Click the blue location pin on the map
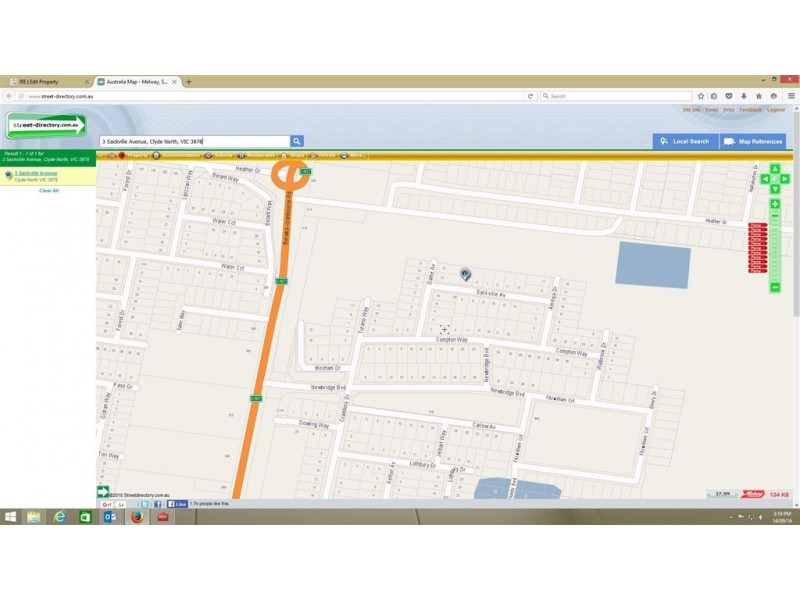Screen dimensions: 800x600 [465, 273]
